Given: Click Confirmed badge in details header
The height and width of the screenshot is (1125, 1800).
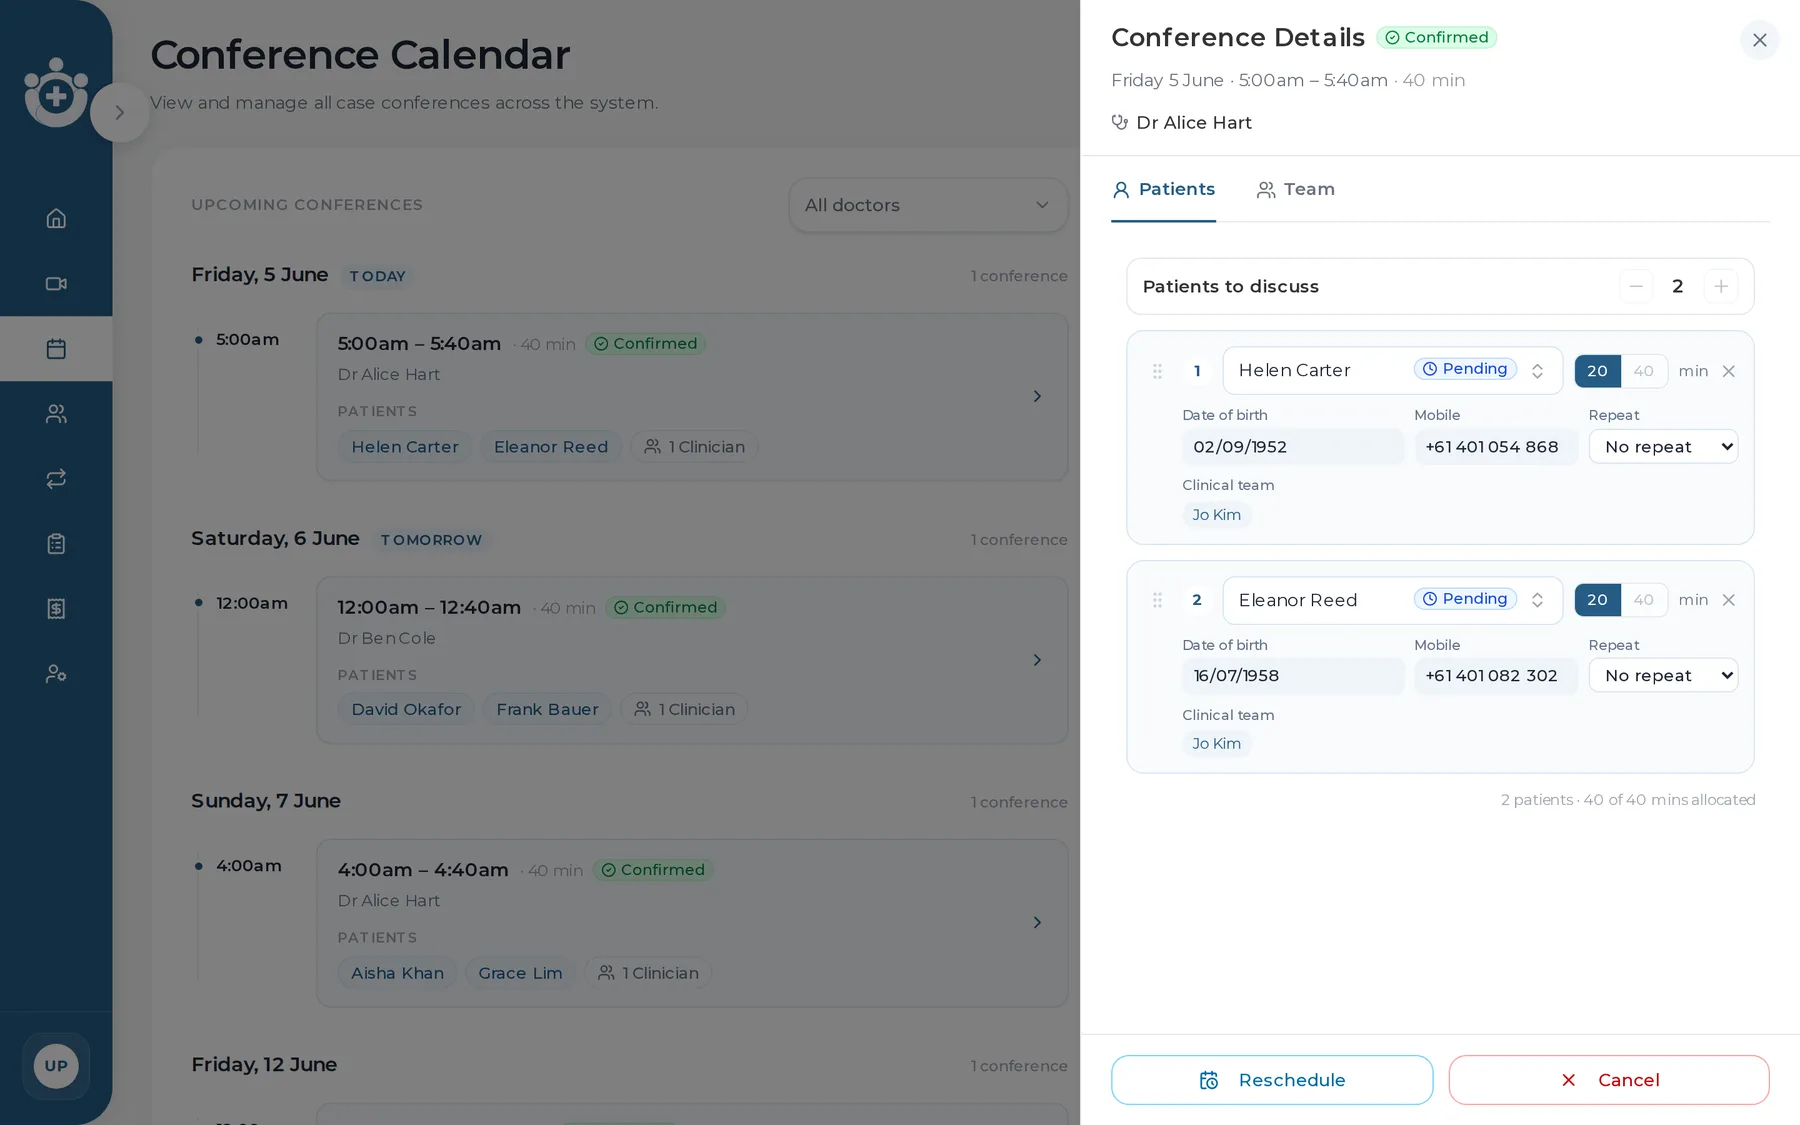Looking at the screenshot, I should click(1437, 37).
